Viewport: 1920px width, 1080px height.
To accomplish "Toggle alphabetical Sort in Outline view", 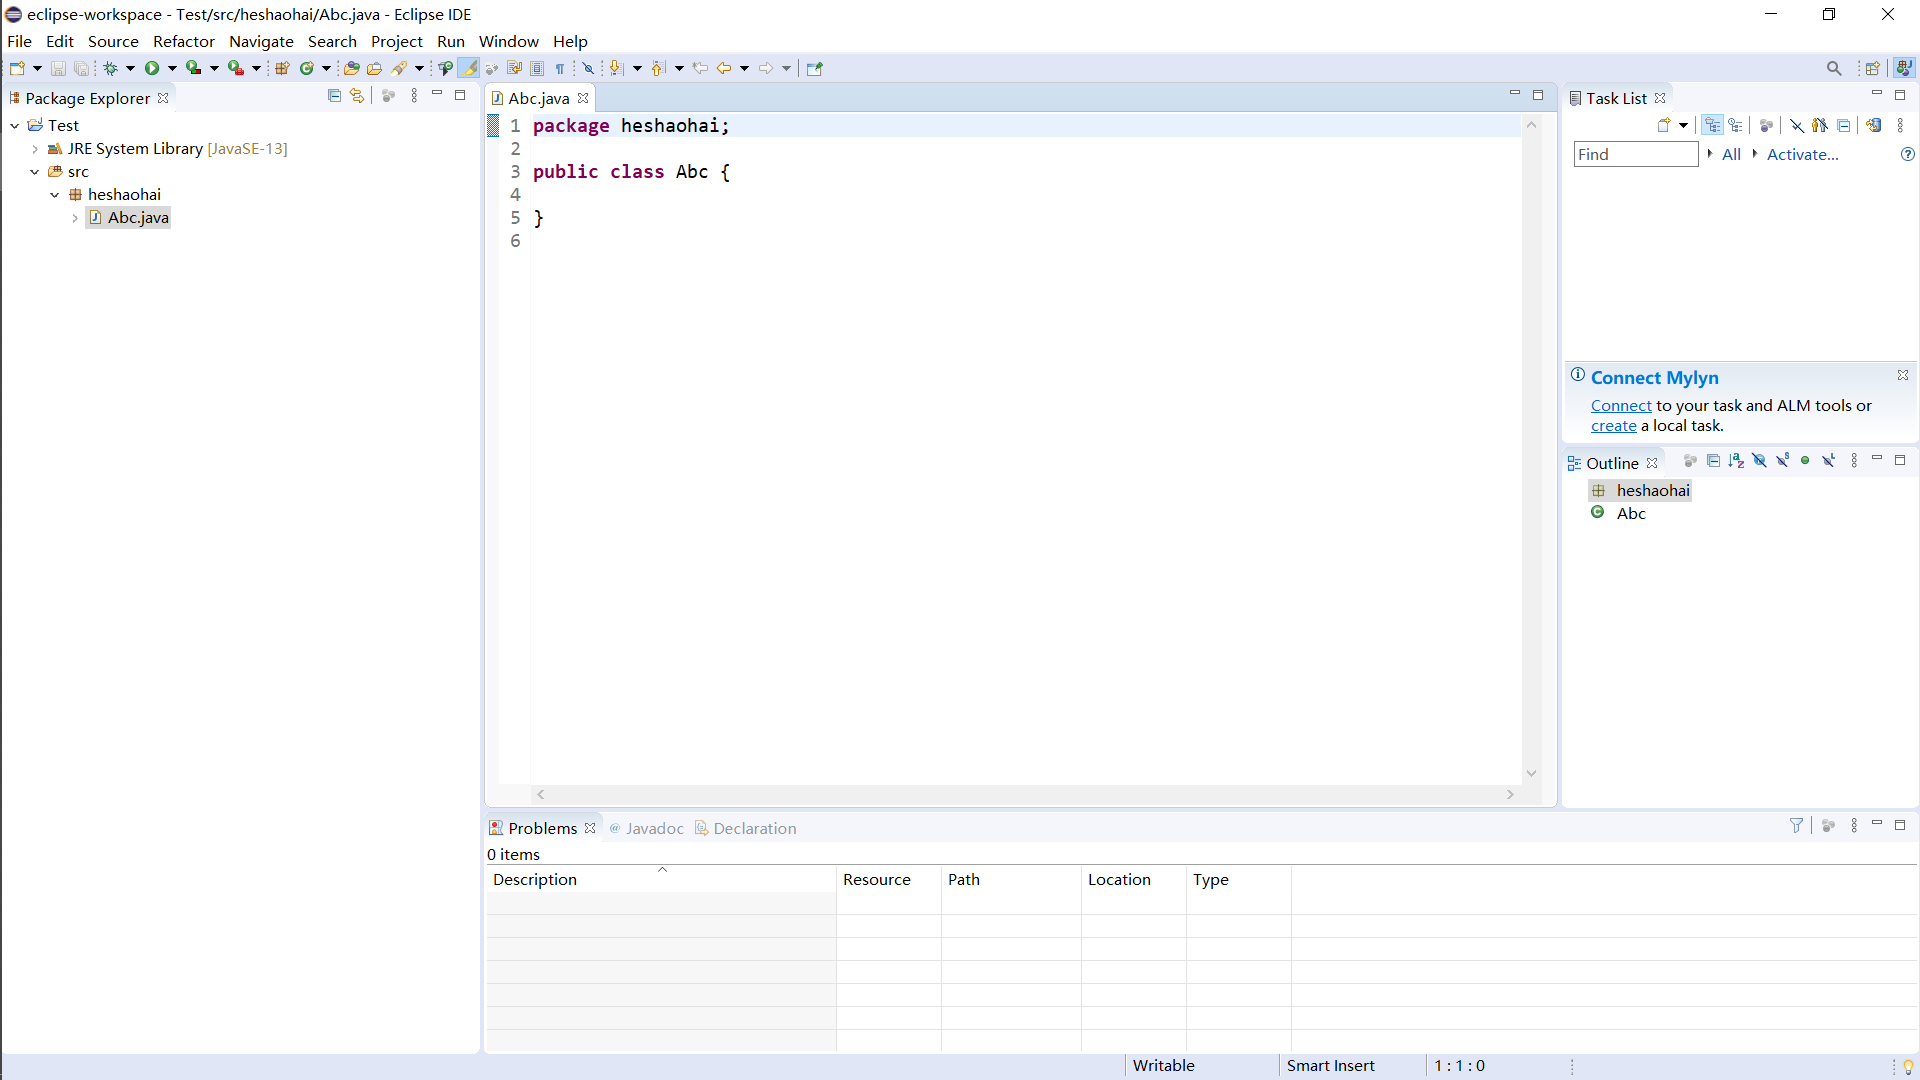I will pyautogui.click(x=1736, y=461).
